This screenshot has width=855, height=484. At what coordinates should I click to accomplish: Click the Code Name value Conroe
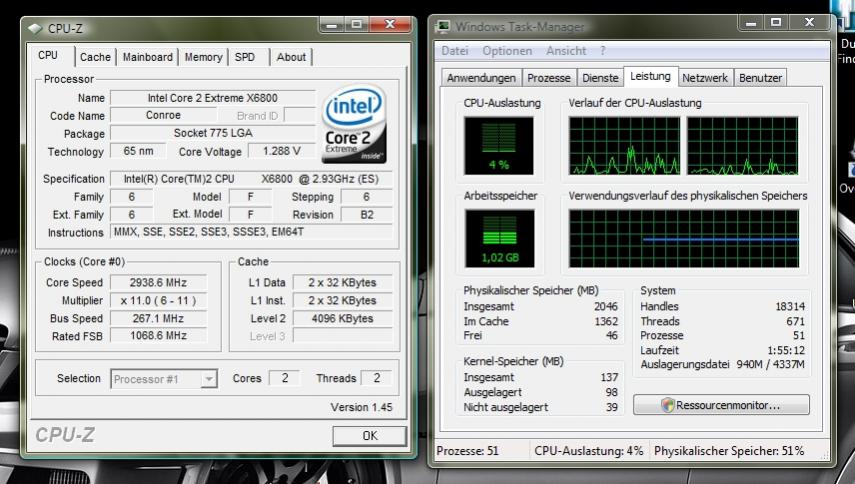point(163,116)
